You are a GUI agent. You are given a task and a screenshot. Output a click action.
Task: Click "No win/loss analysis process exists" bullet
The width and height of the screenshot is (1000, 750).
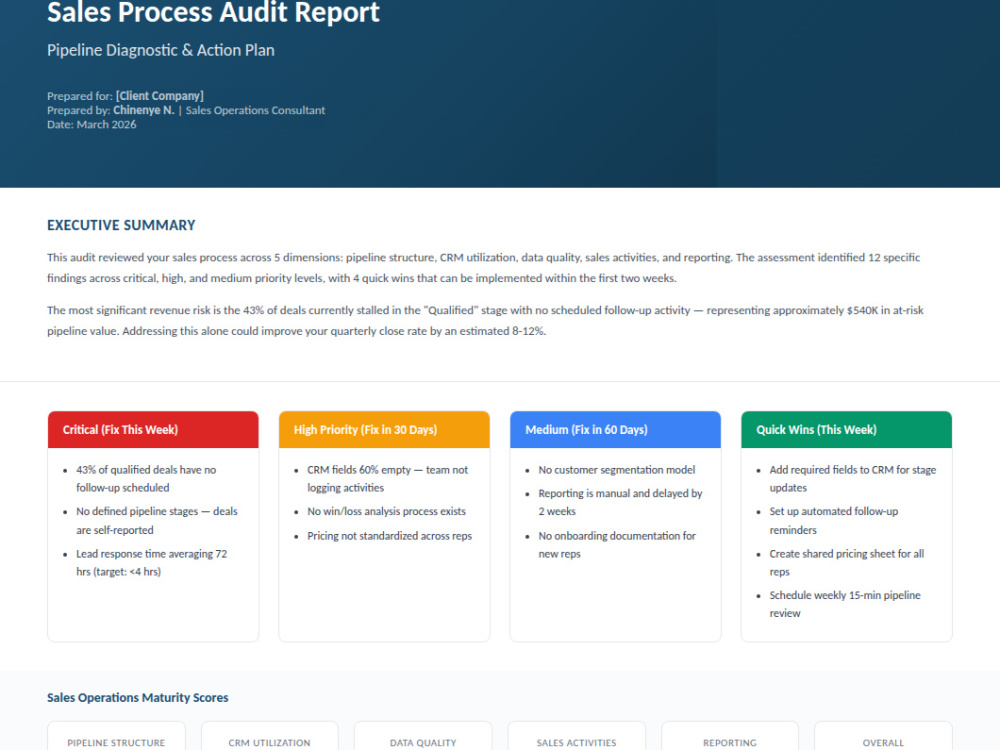[386, 511]
